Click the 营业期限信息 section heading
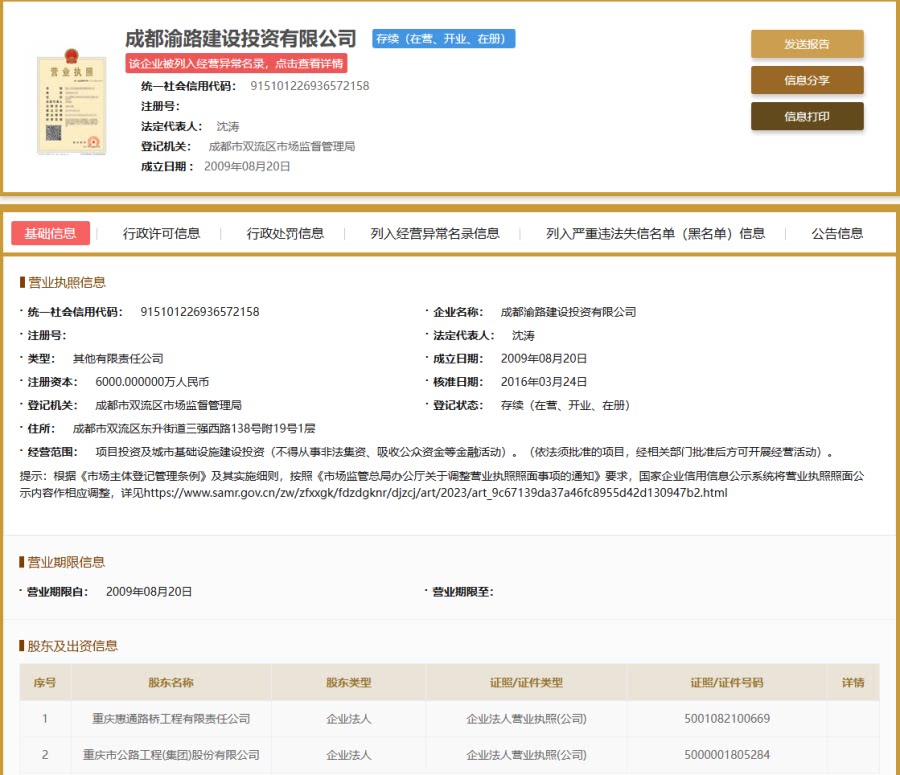This screenshot has height=775, width=900. pyautogui.click(x=67, y=562)
